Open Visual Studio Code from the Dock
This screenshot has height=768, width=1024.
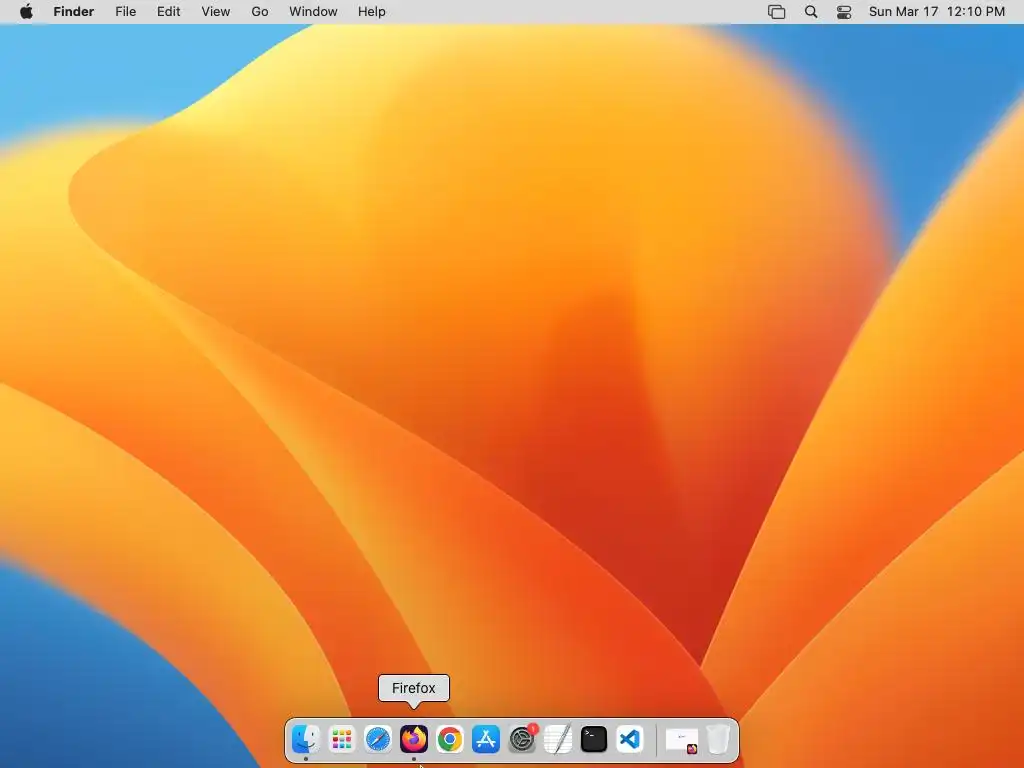pyautogui.click(x=630, y=739)
